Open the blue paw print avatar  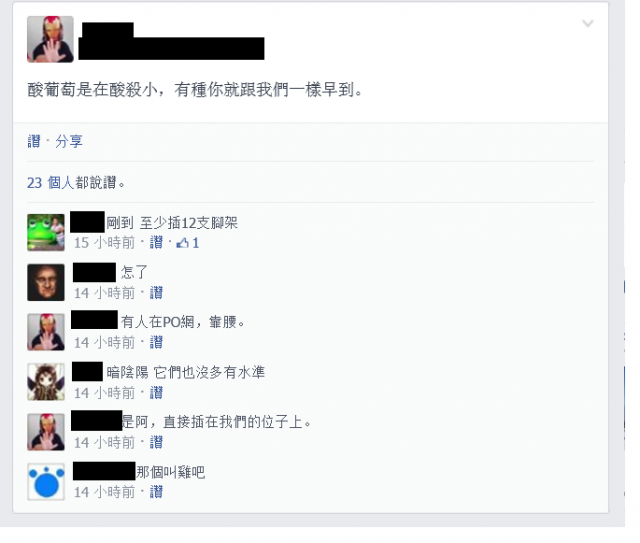coord(46,482)
